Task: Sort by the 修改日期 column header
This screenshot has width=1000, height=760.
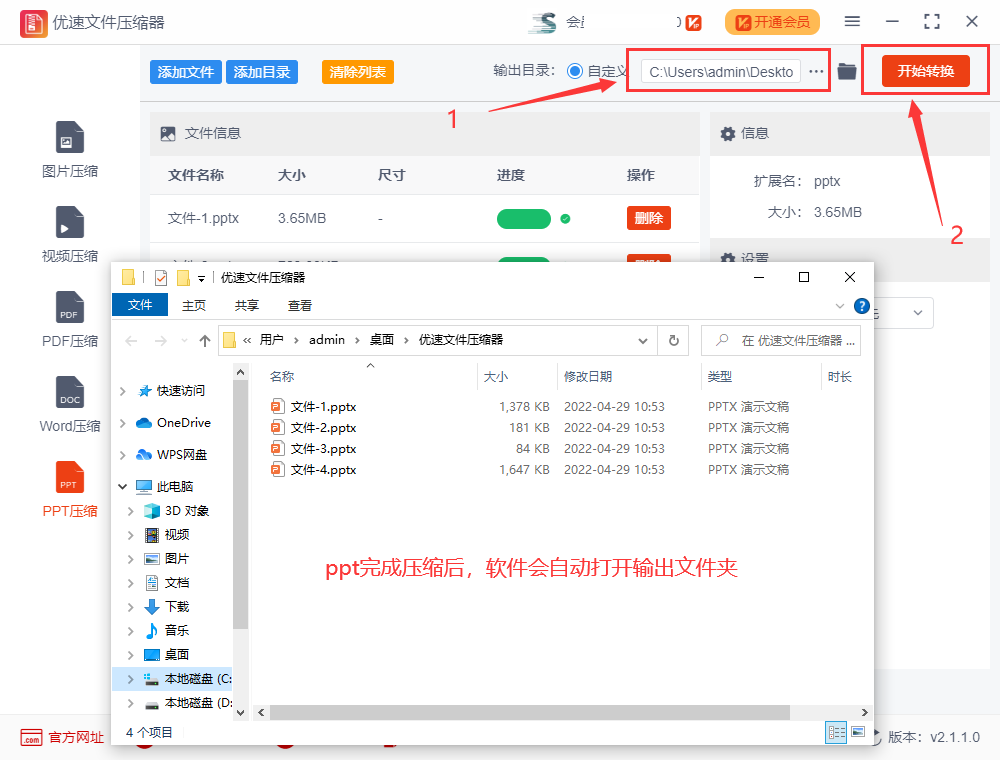Action: (587, 376)
